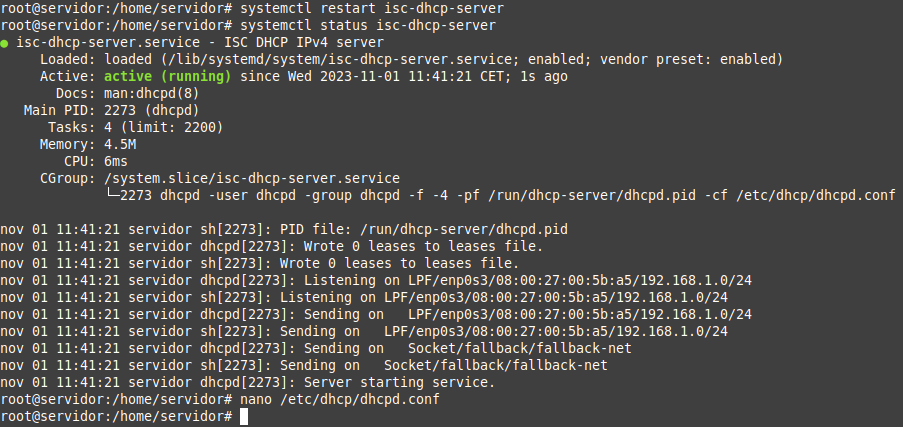The height and width of the screenshot is (427, 903).
Task: Click the CPU 6ms value
Action: pyautogui.click(x=116, y=161)
